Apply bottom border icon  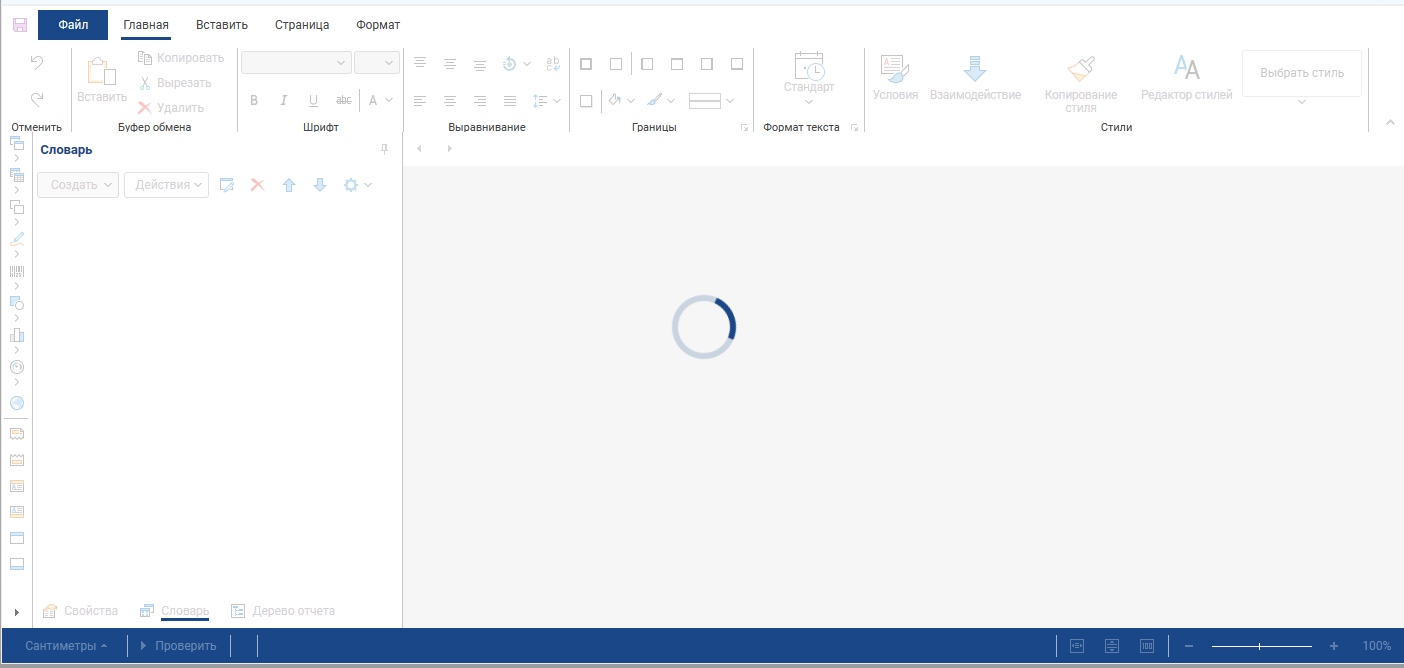tap(737, 63)
